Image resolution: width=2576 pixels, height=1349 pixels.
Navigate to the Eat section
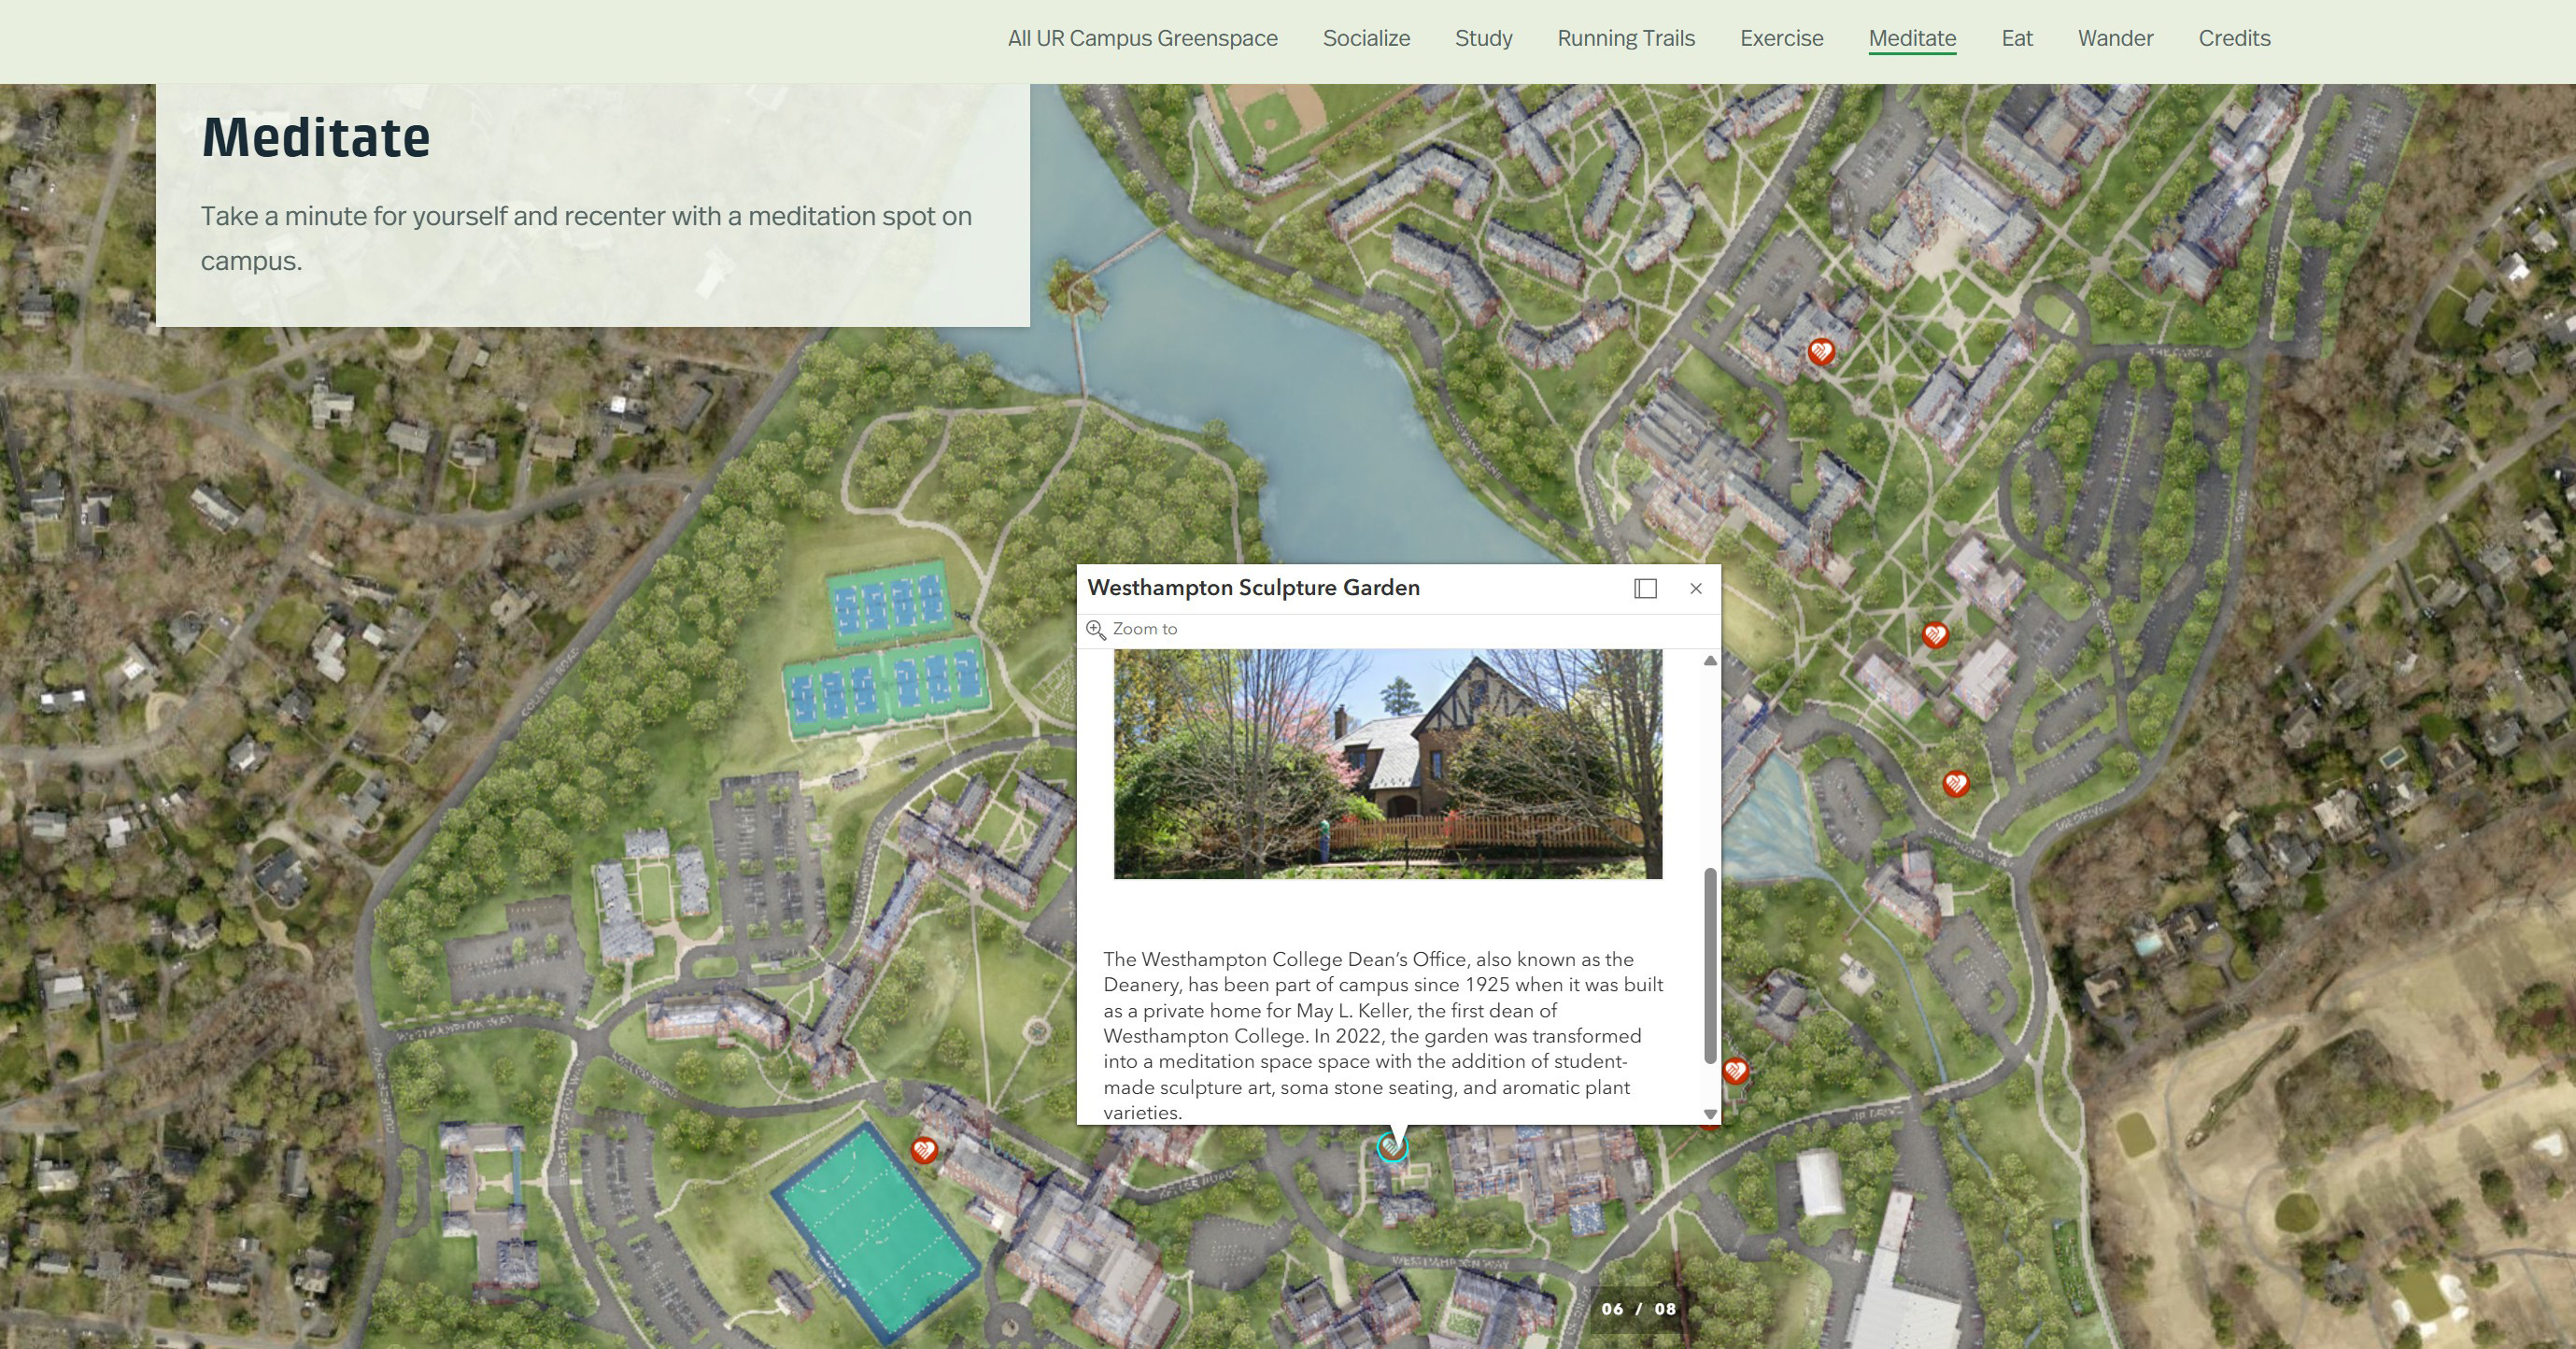2016,38
